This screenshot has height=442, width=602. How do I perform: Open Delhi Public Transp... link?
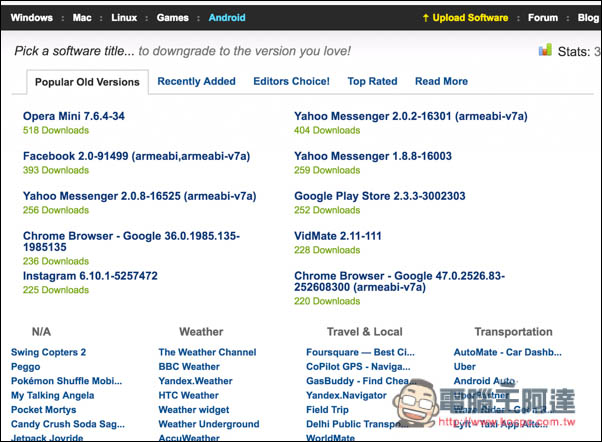[x=357, y=424]
